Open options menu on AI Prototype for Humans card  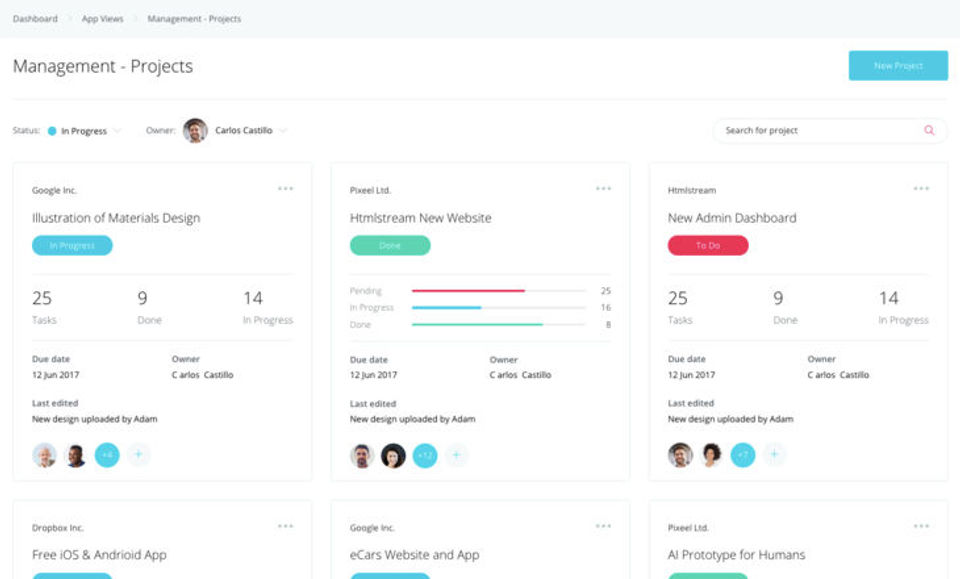click(x=921, y=526)
